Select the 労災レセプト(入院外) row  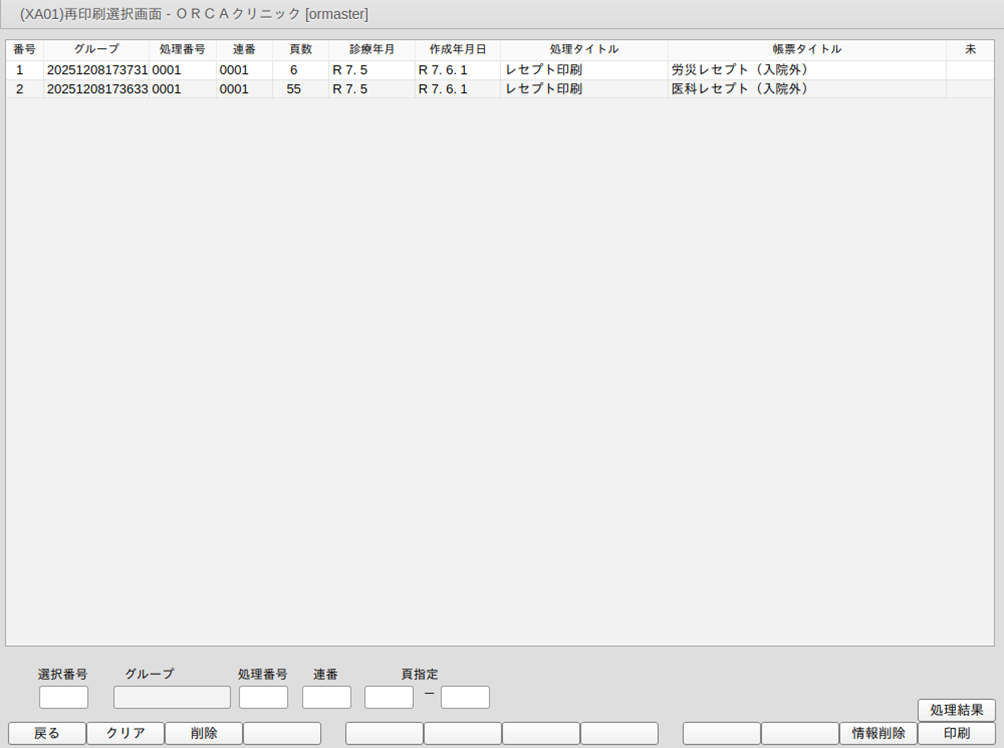(739, 70)
